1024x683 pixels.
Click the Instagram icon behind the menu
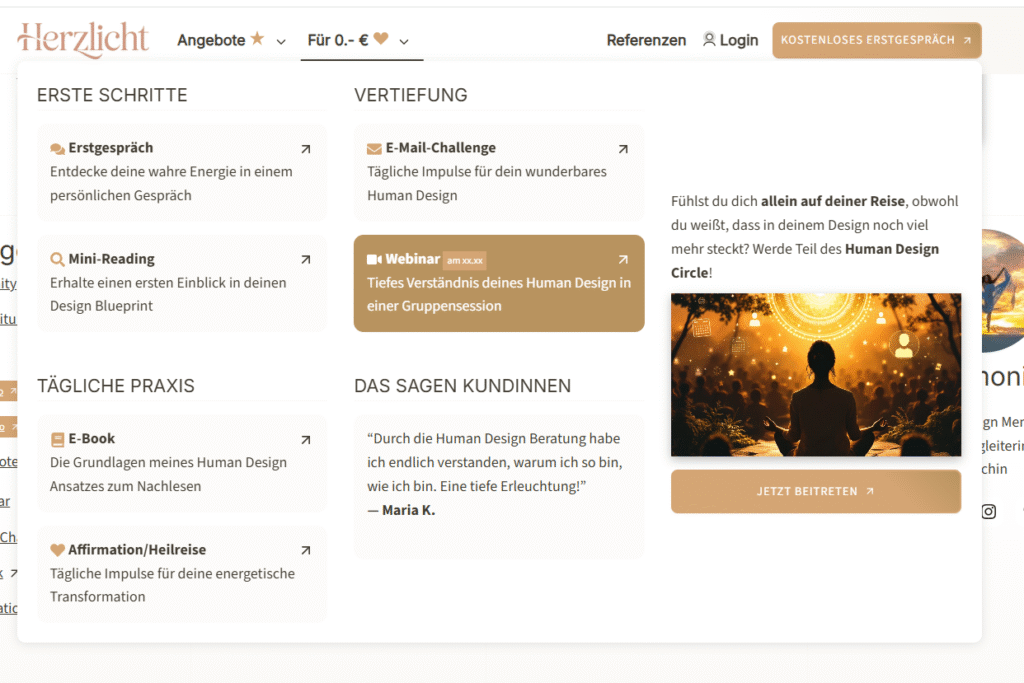989,511
